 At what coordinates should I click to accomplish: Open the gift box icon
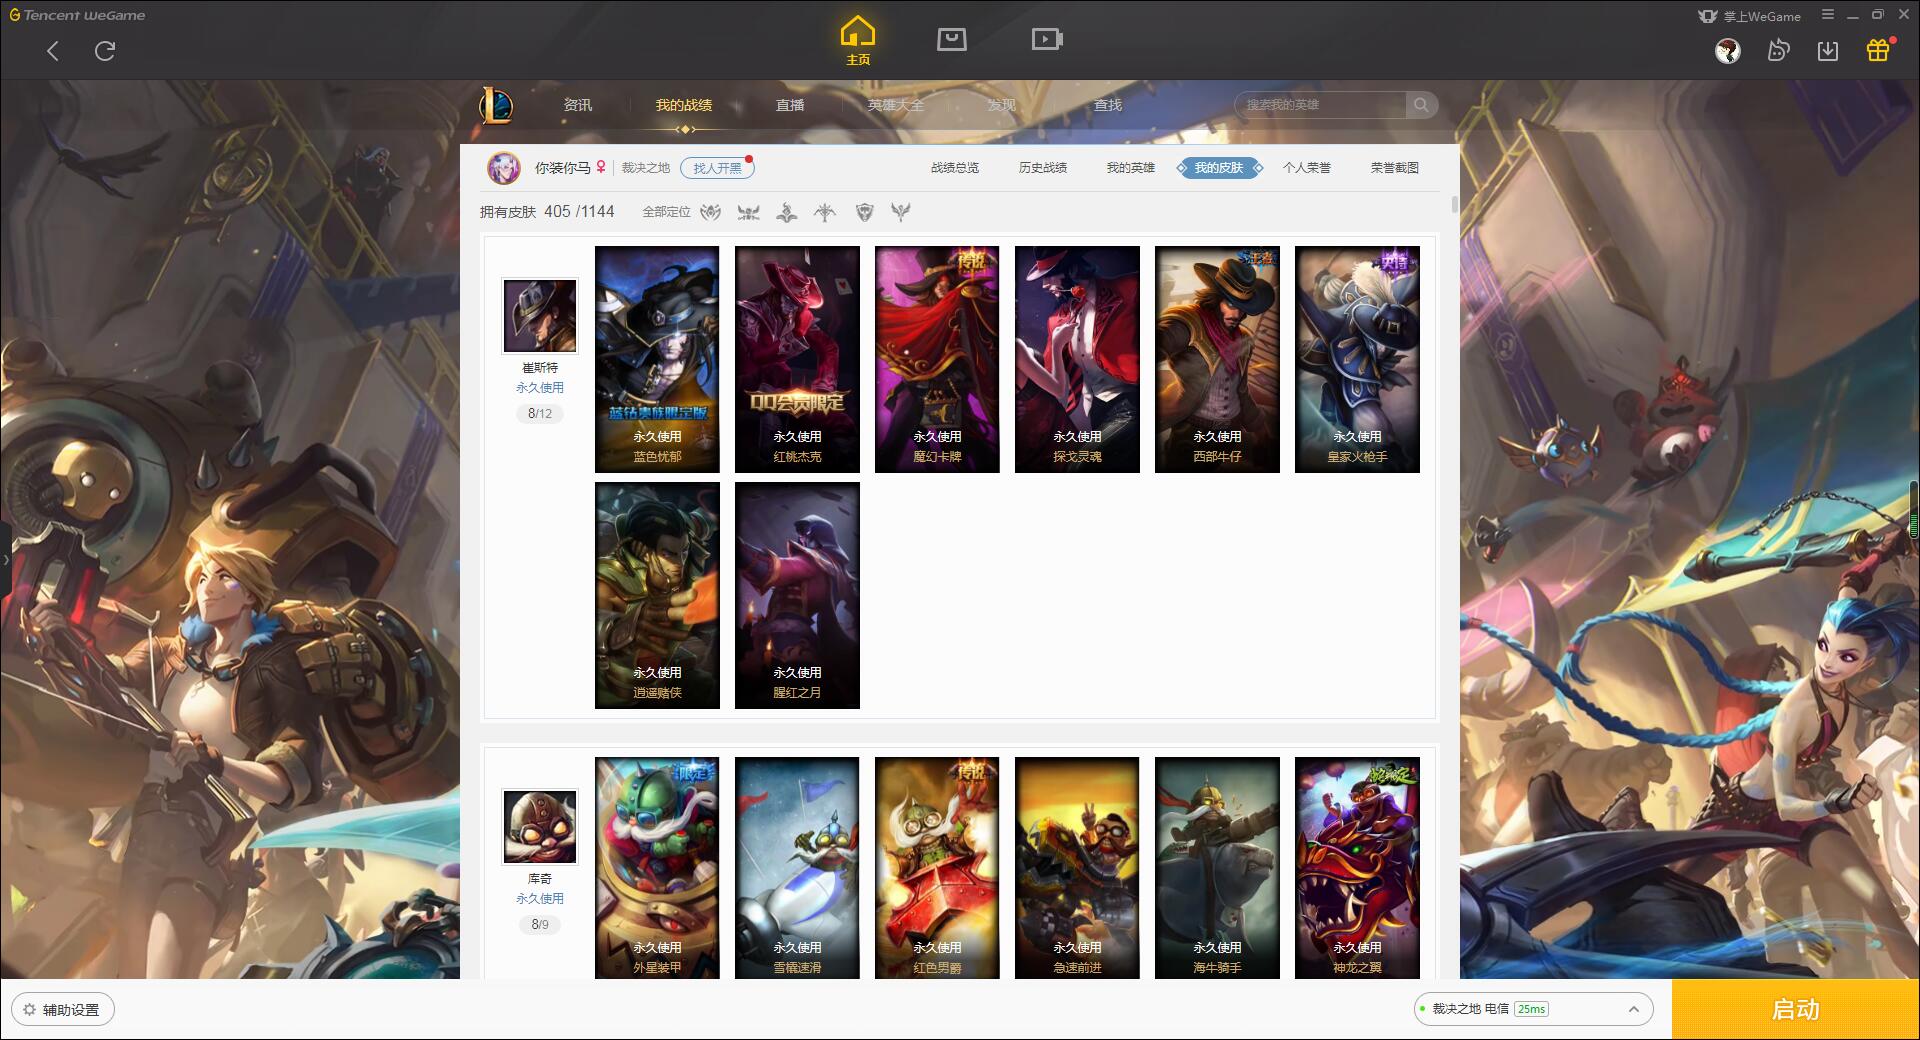[x=1878, y=50]
